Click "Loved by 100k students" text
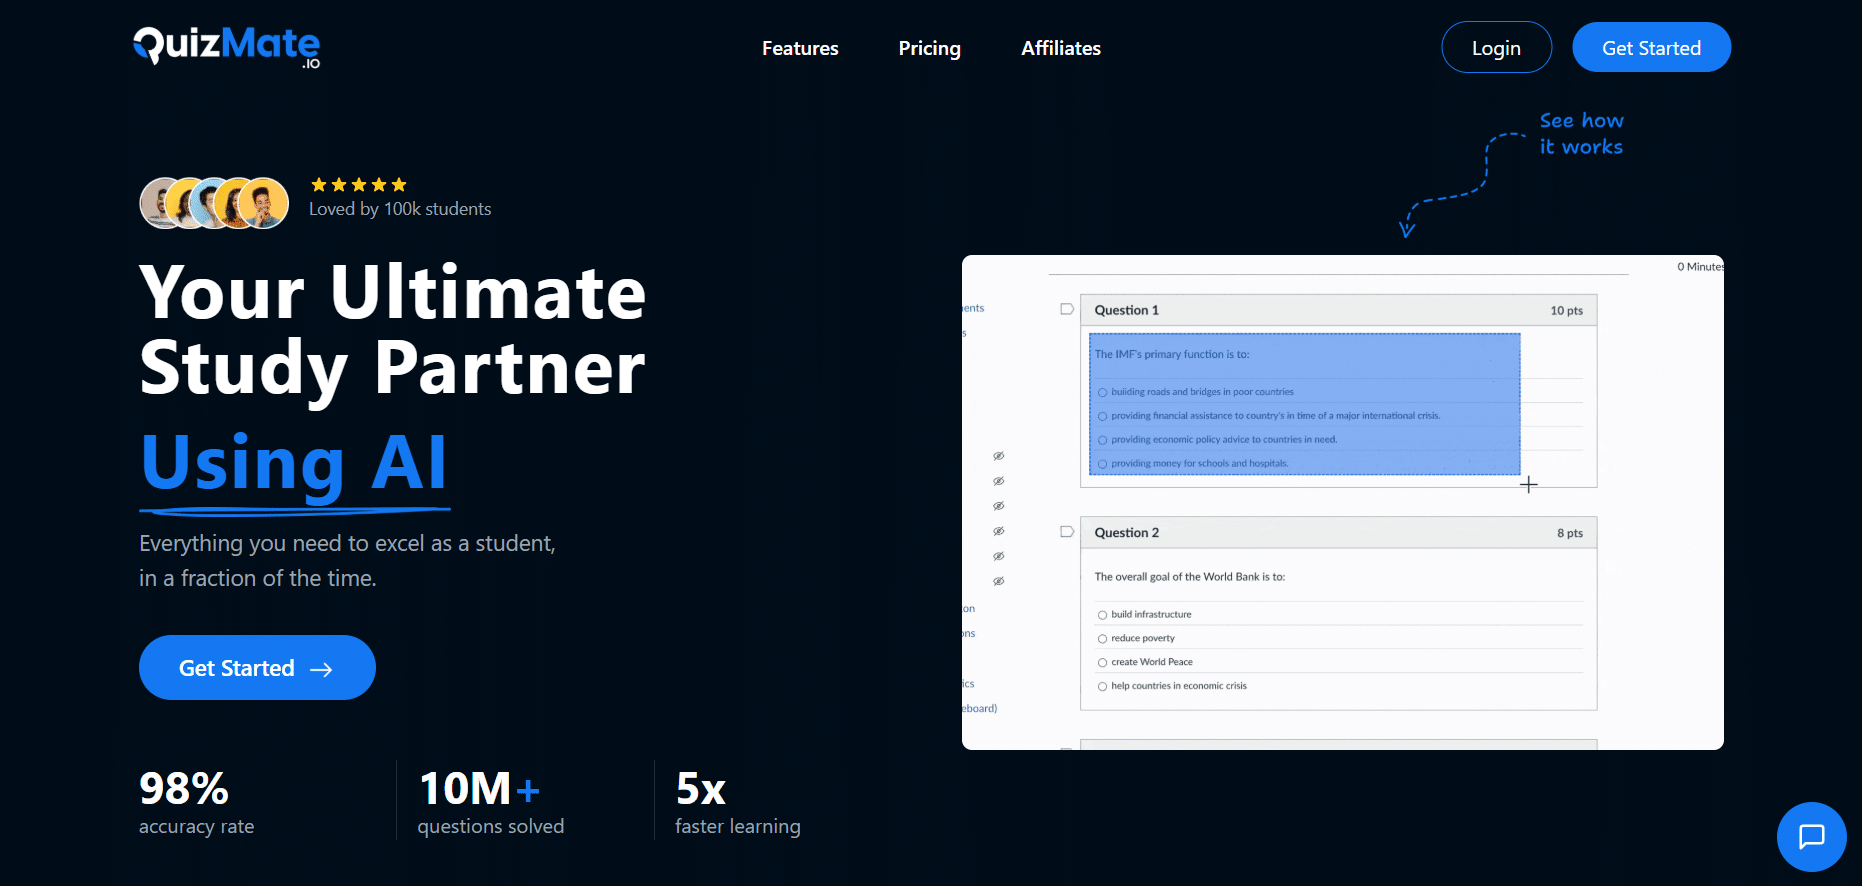The height and width of the screenshot is (886, 1862). pos(400,209)
